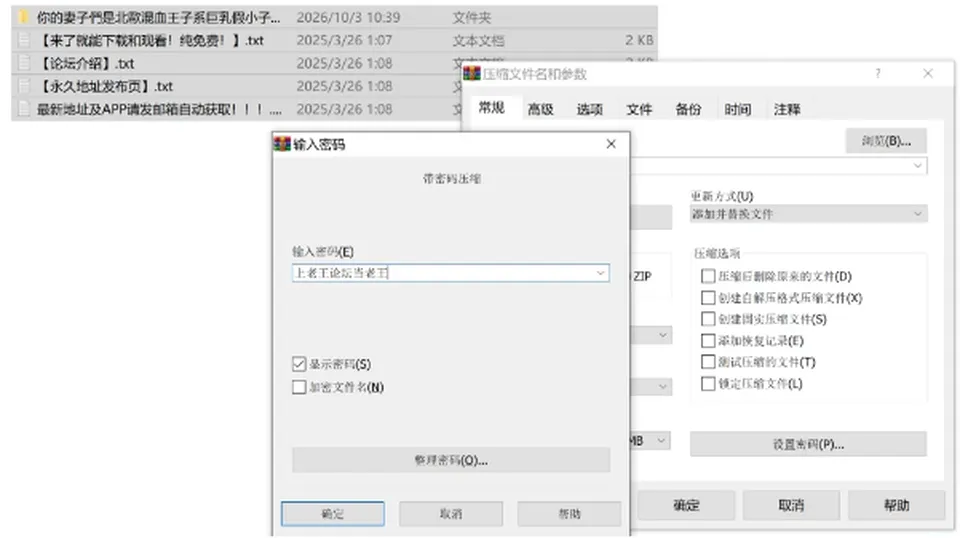Click 浏览(B)... button
This screenshot has width=960, height=538.
(x=886, y=141)
